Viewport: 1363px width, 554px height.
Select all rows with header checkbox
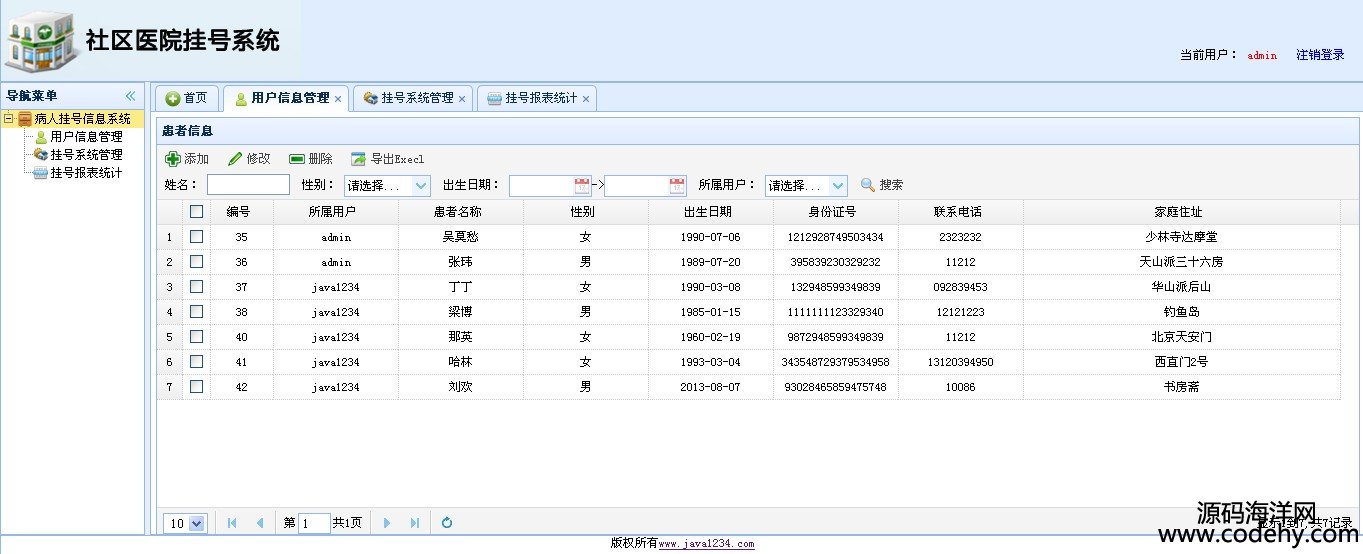(x=196, y=211)
